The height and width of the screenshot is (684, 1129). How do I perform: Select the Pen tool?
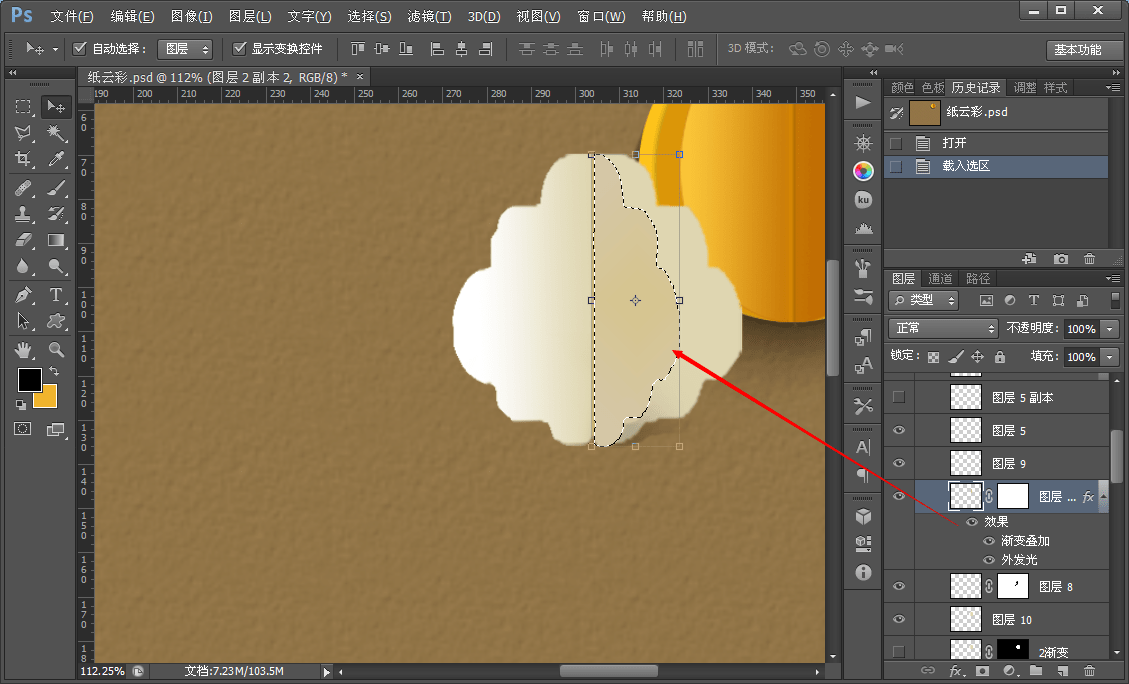tap(23, 294)
